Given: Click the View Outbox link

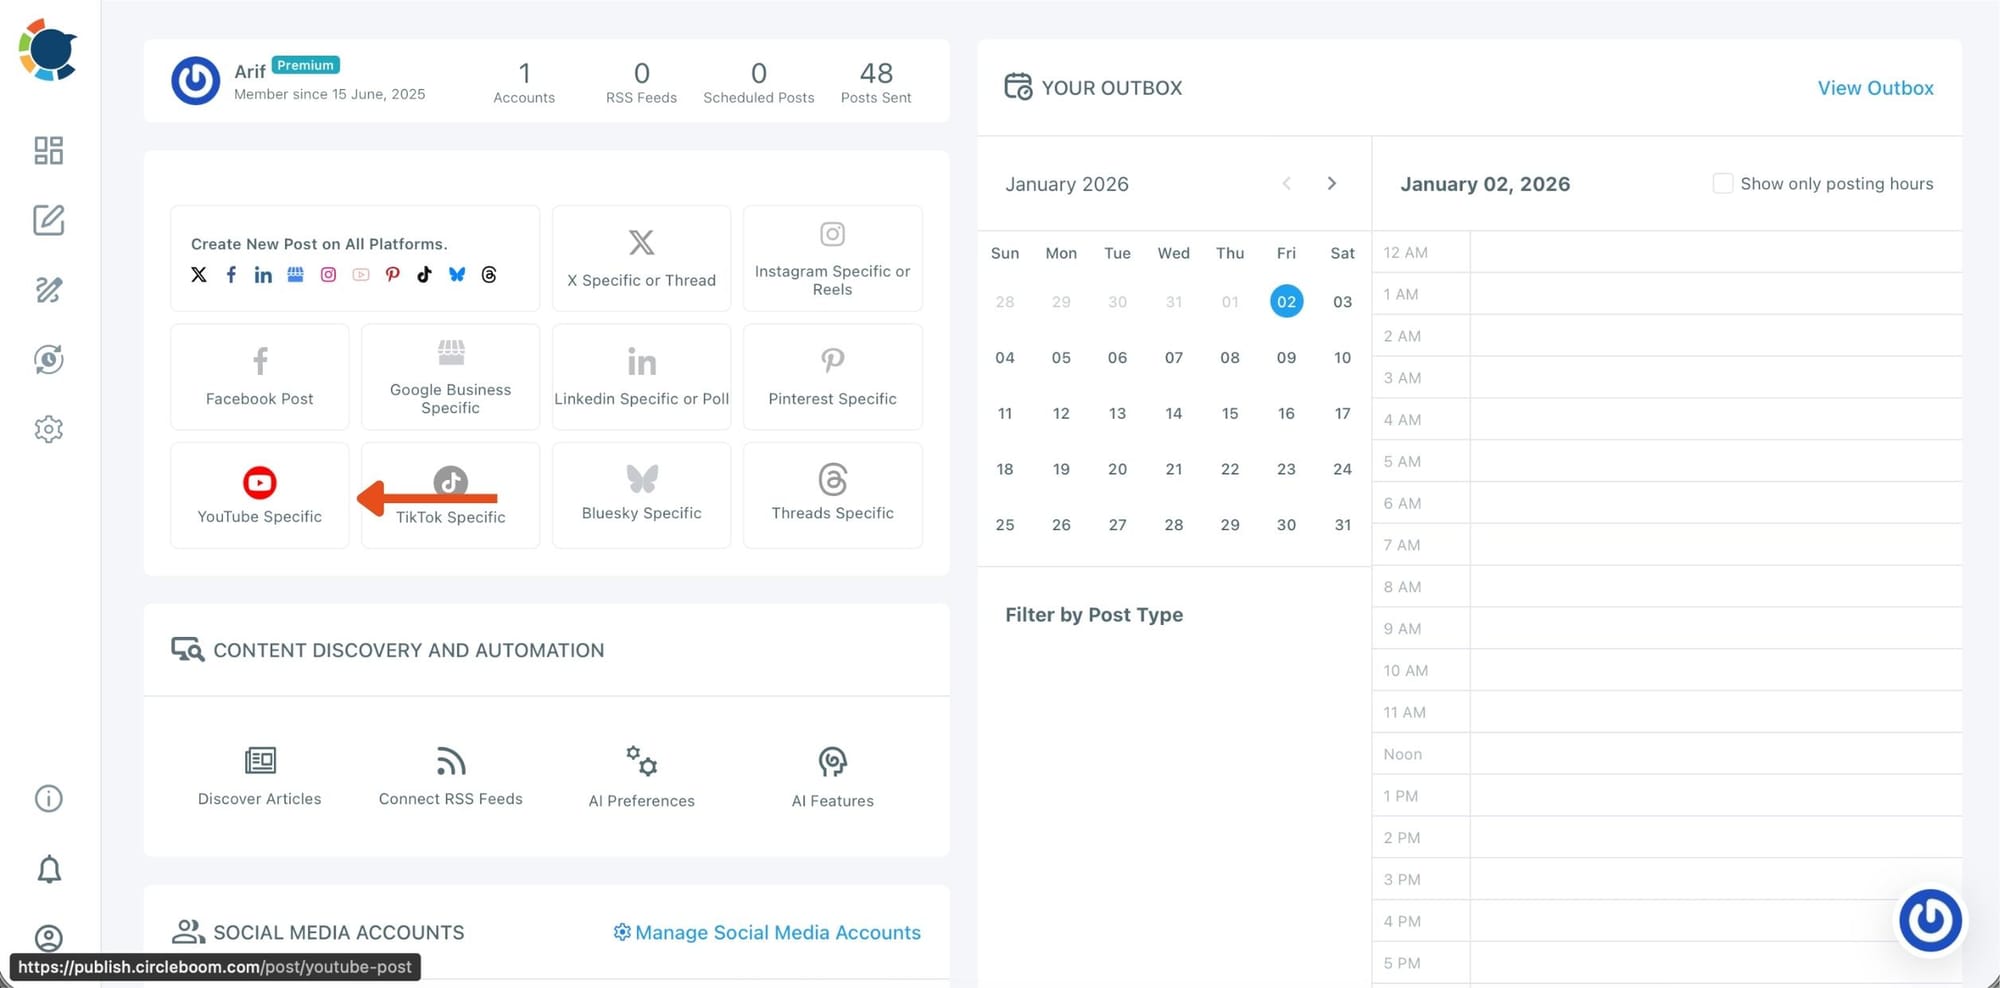Looking at the screenshot, I should tap(1875, 88).
